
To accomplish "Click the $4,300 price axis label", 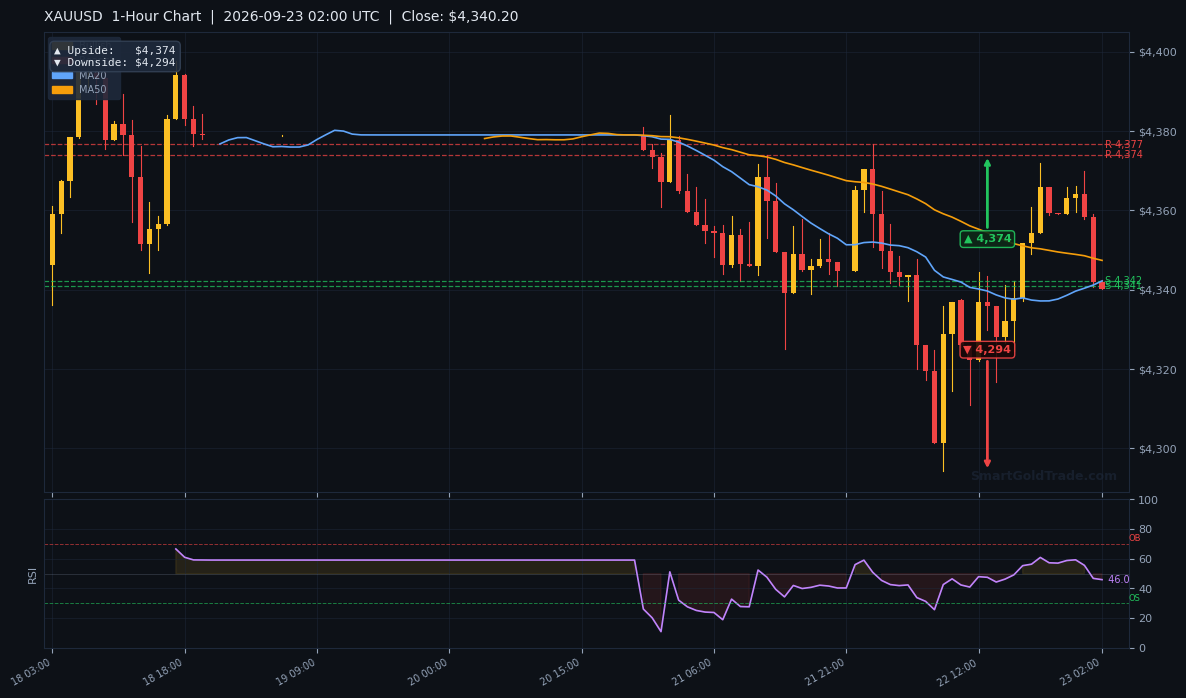I will coord(1157,449).
